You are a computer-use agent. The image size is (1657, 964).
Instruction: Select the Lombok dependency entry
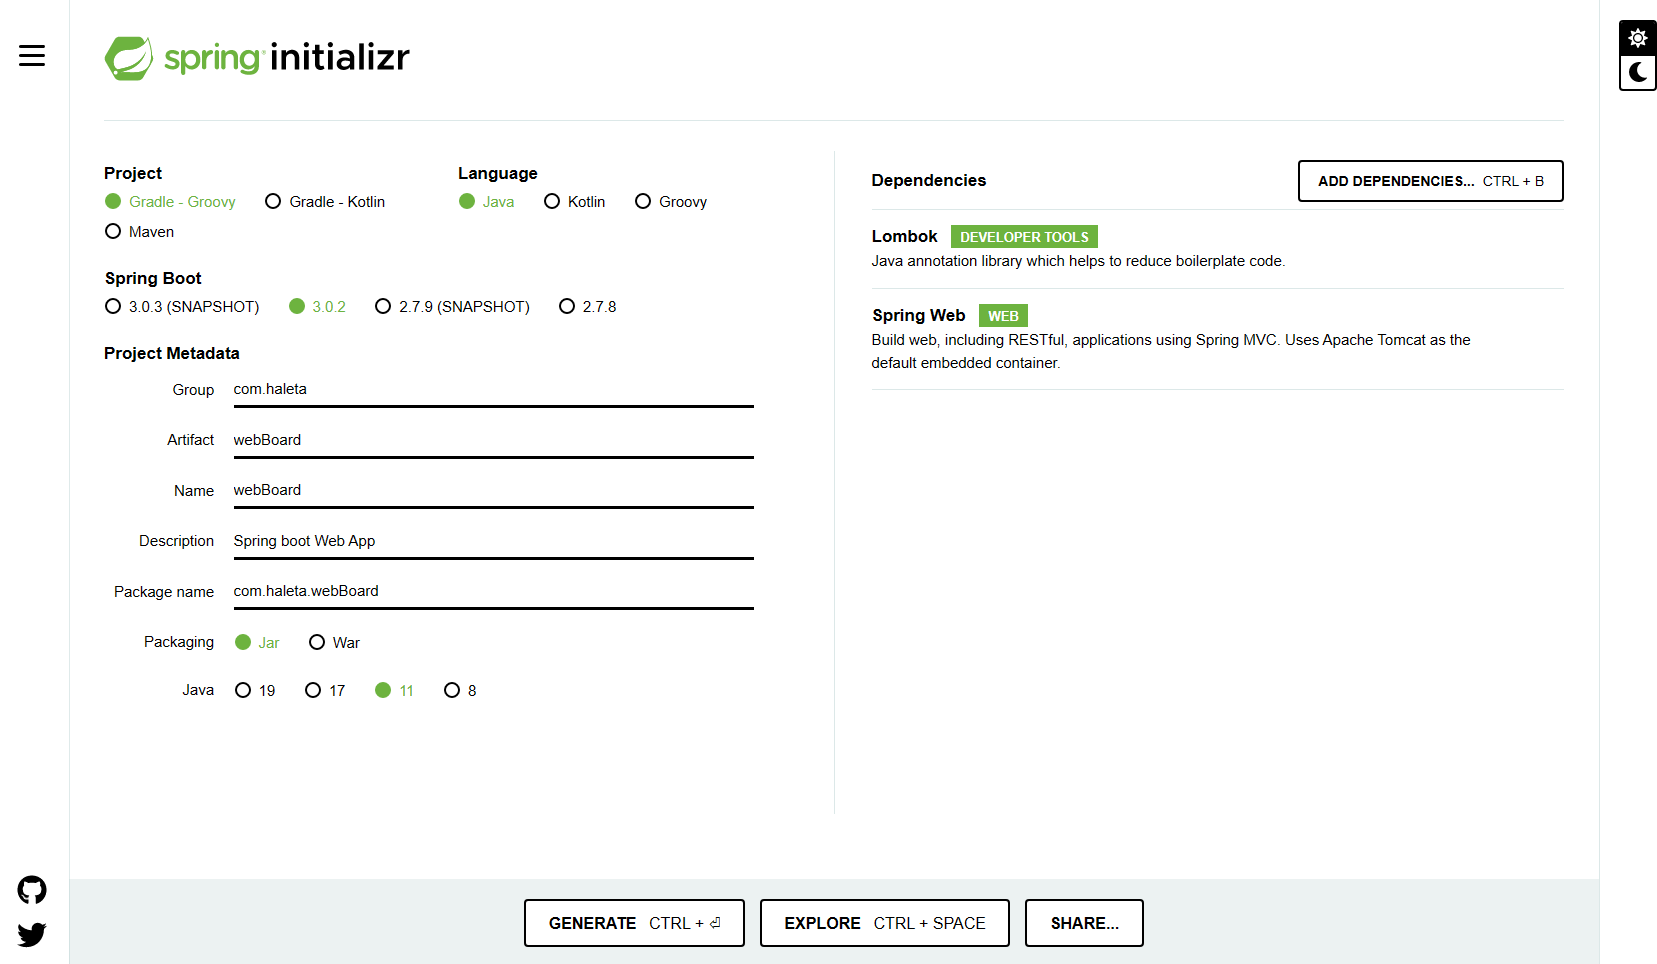(1218, 249)
